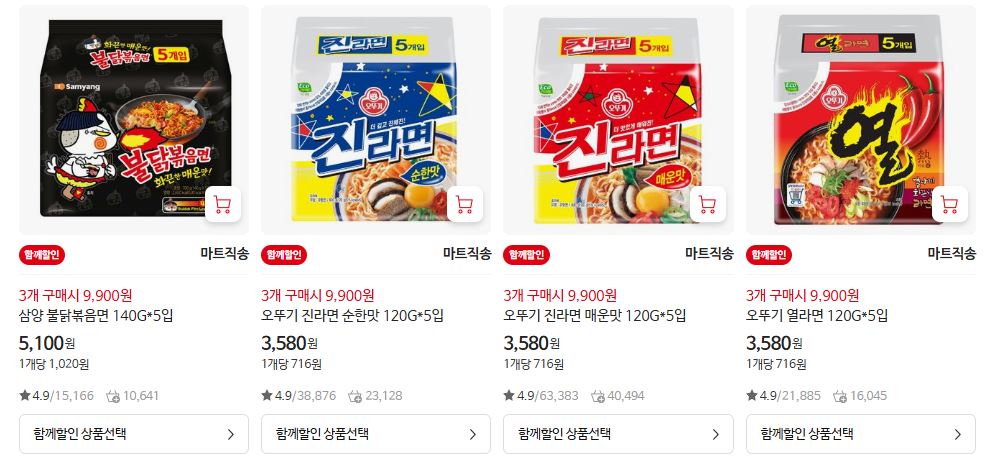Image resolution: width=987 pixels, height=456 pixels.
Task: Expand 함께할인 상품선택 for 진라면 매운맛
Action: click(x=618, y=434)
